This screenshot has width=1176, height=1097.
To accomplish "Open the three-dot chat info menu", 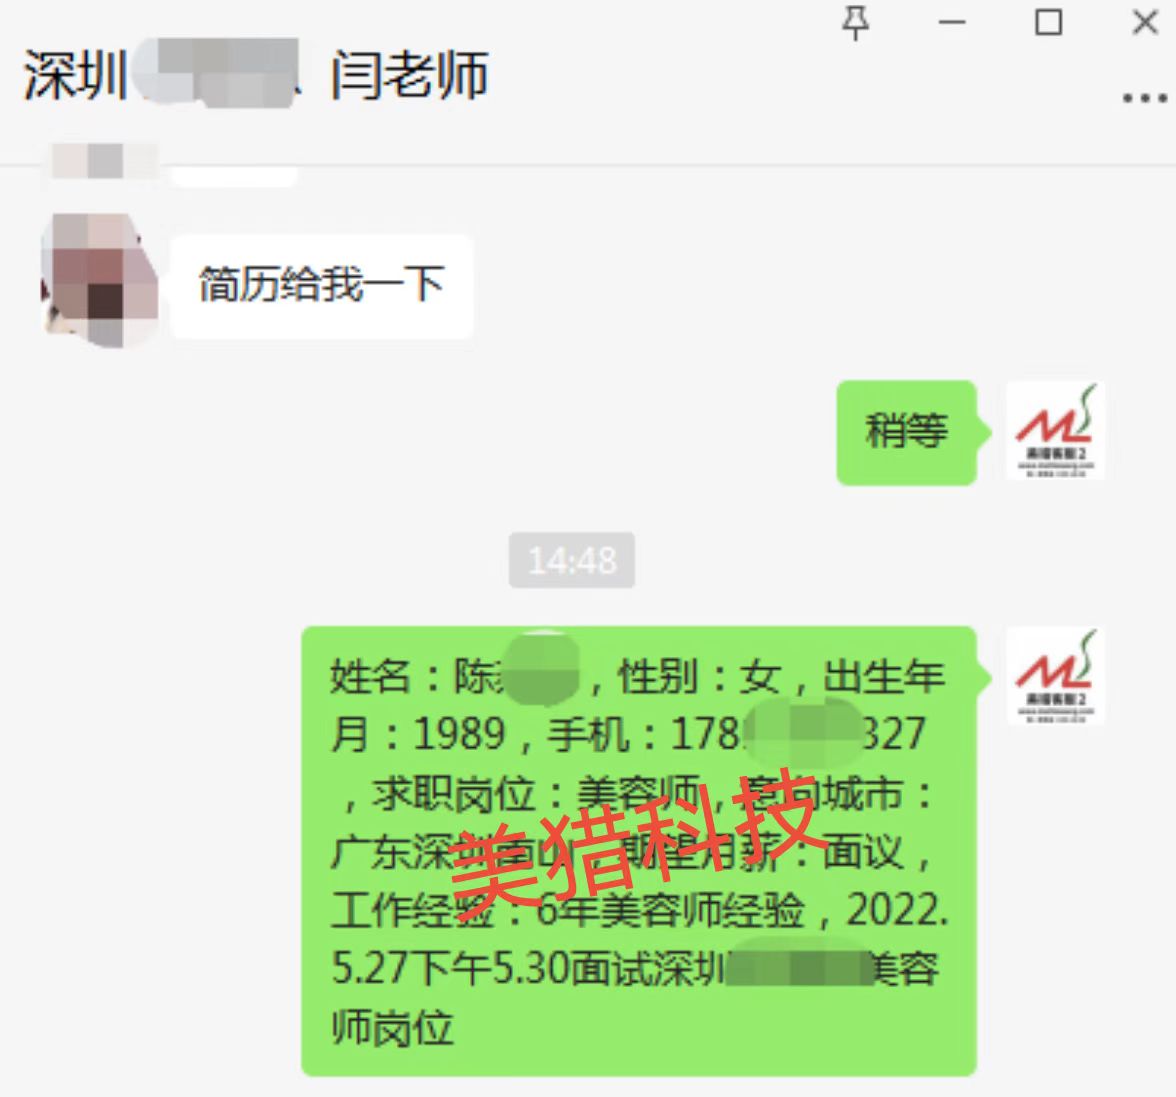I will pos(1144,97).
